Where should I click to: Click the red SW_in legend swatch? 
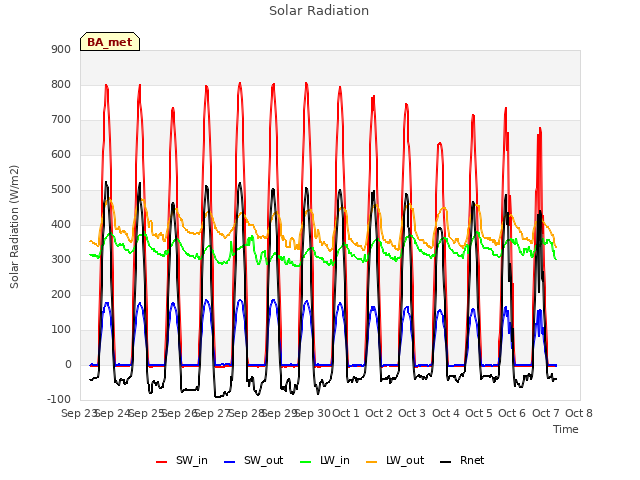(162, 462)
